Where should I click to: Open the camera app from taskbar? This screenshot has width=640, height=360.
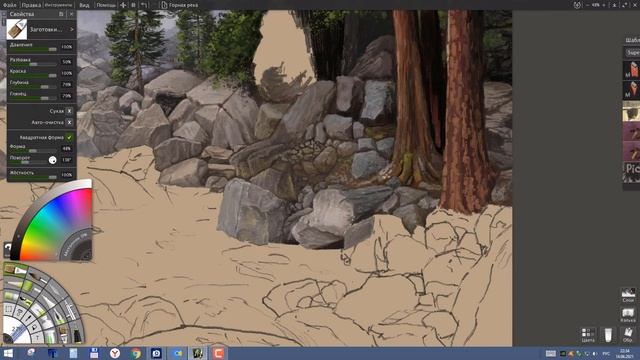156,353
